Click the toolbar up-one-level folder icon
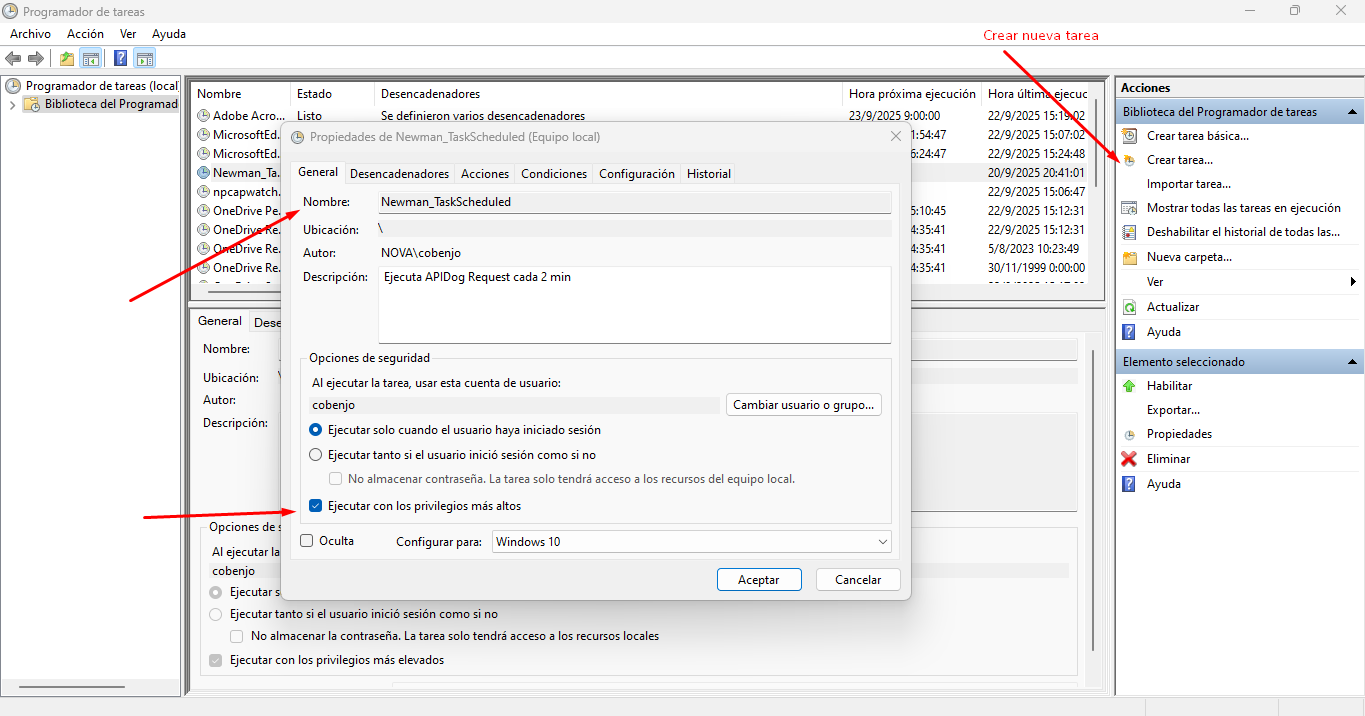 pyautogui.click(x=67, y=58)
